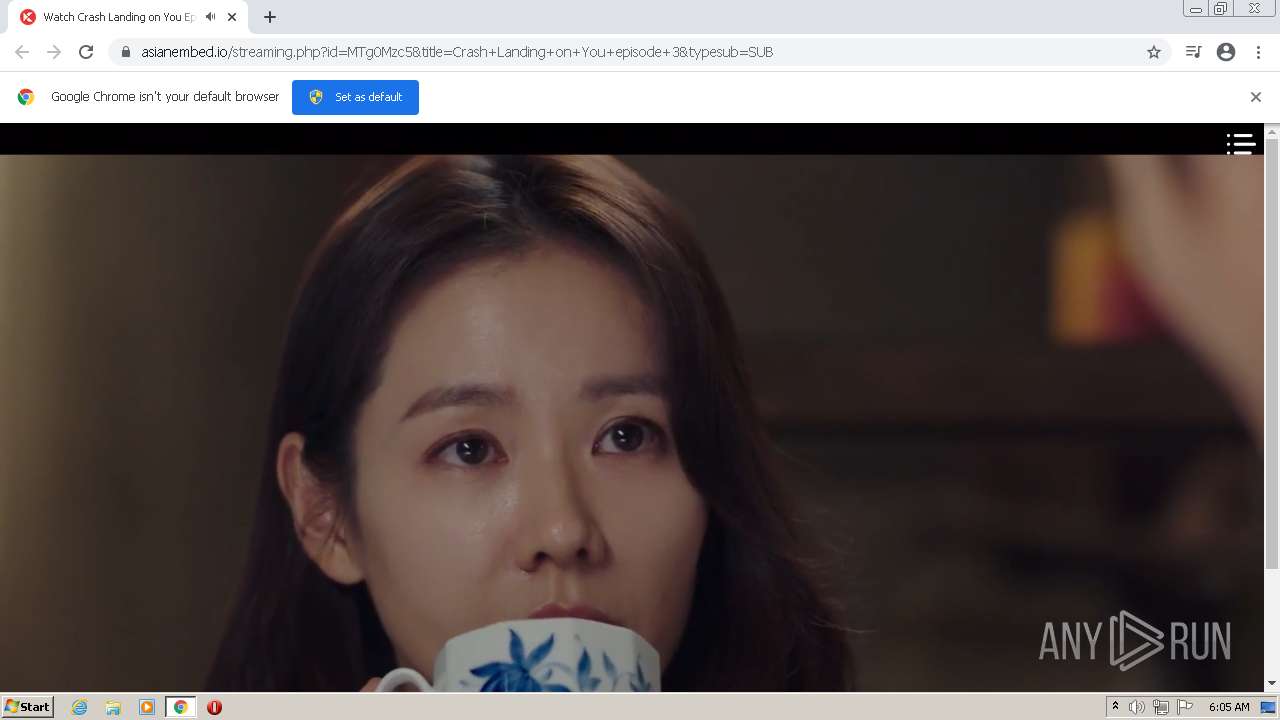Click the Show desktop tray button
The width and height of the screenshot is (1280, 720).
[x=1269, y=707]
